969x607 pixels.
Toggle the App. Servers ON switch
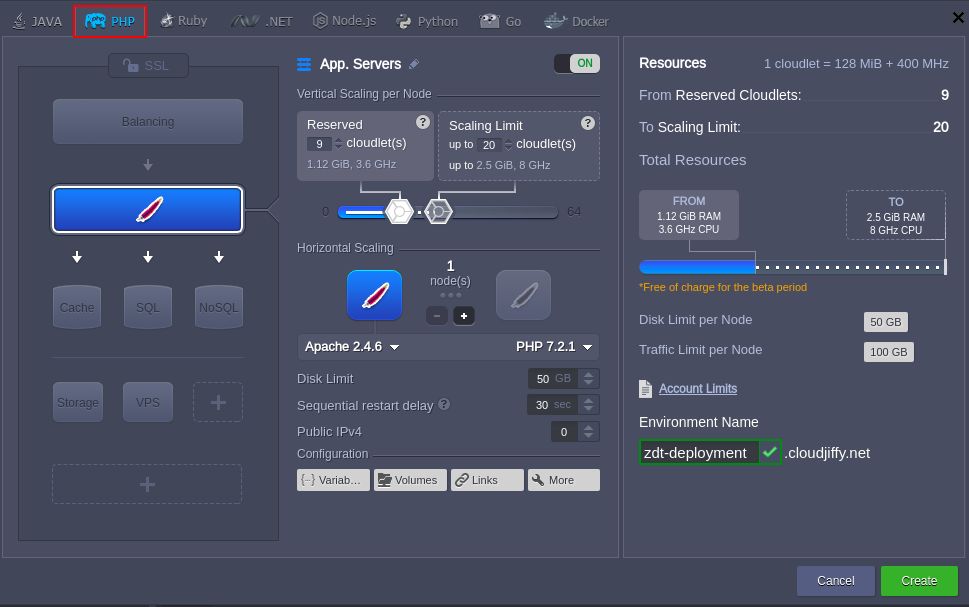[577, 63]
